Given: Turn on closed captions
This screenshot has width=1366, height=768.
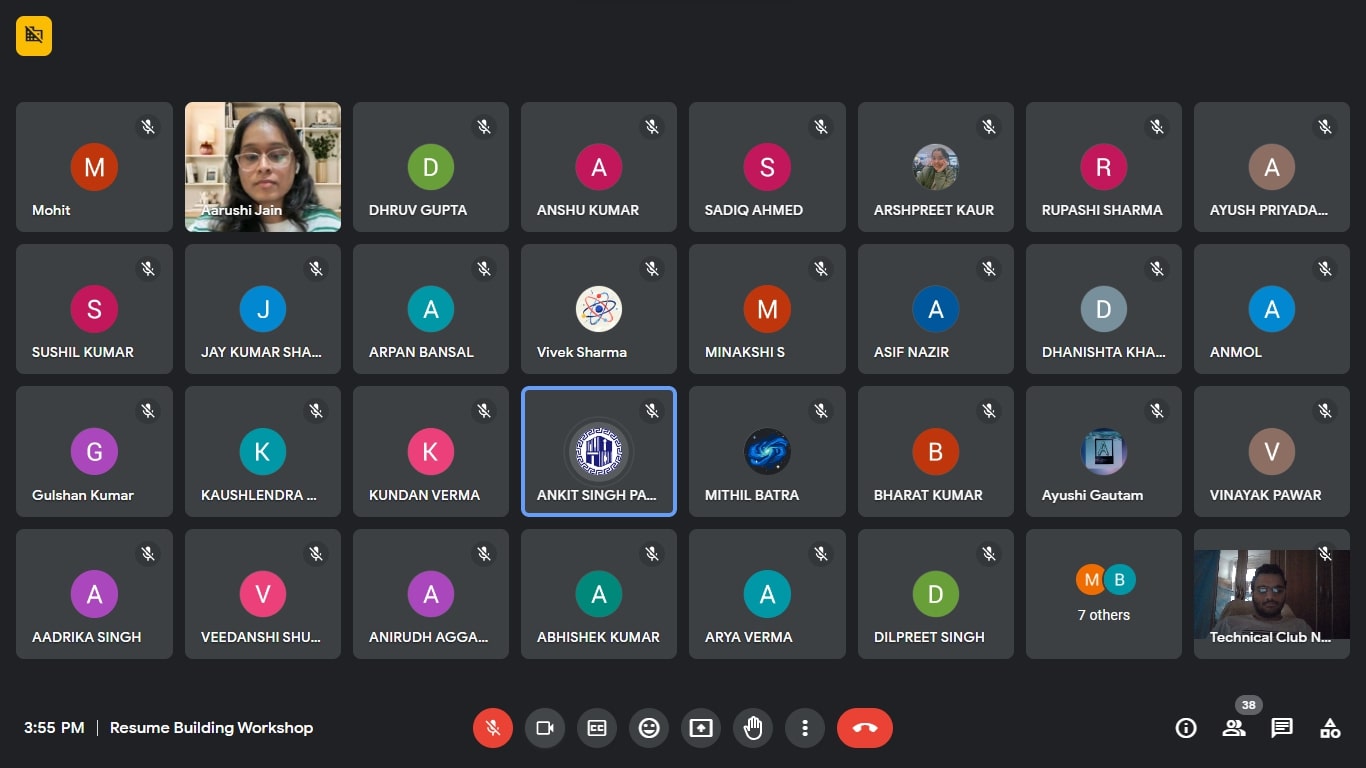Looking at the screenshot, I should pyautogui.click(x=597, y=728).
